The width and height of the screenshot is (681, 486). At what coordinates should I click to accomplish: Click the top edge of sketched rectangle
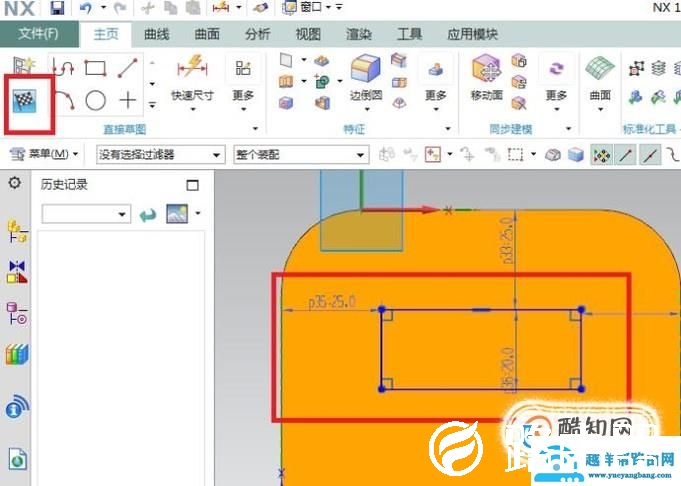point(481,310)
